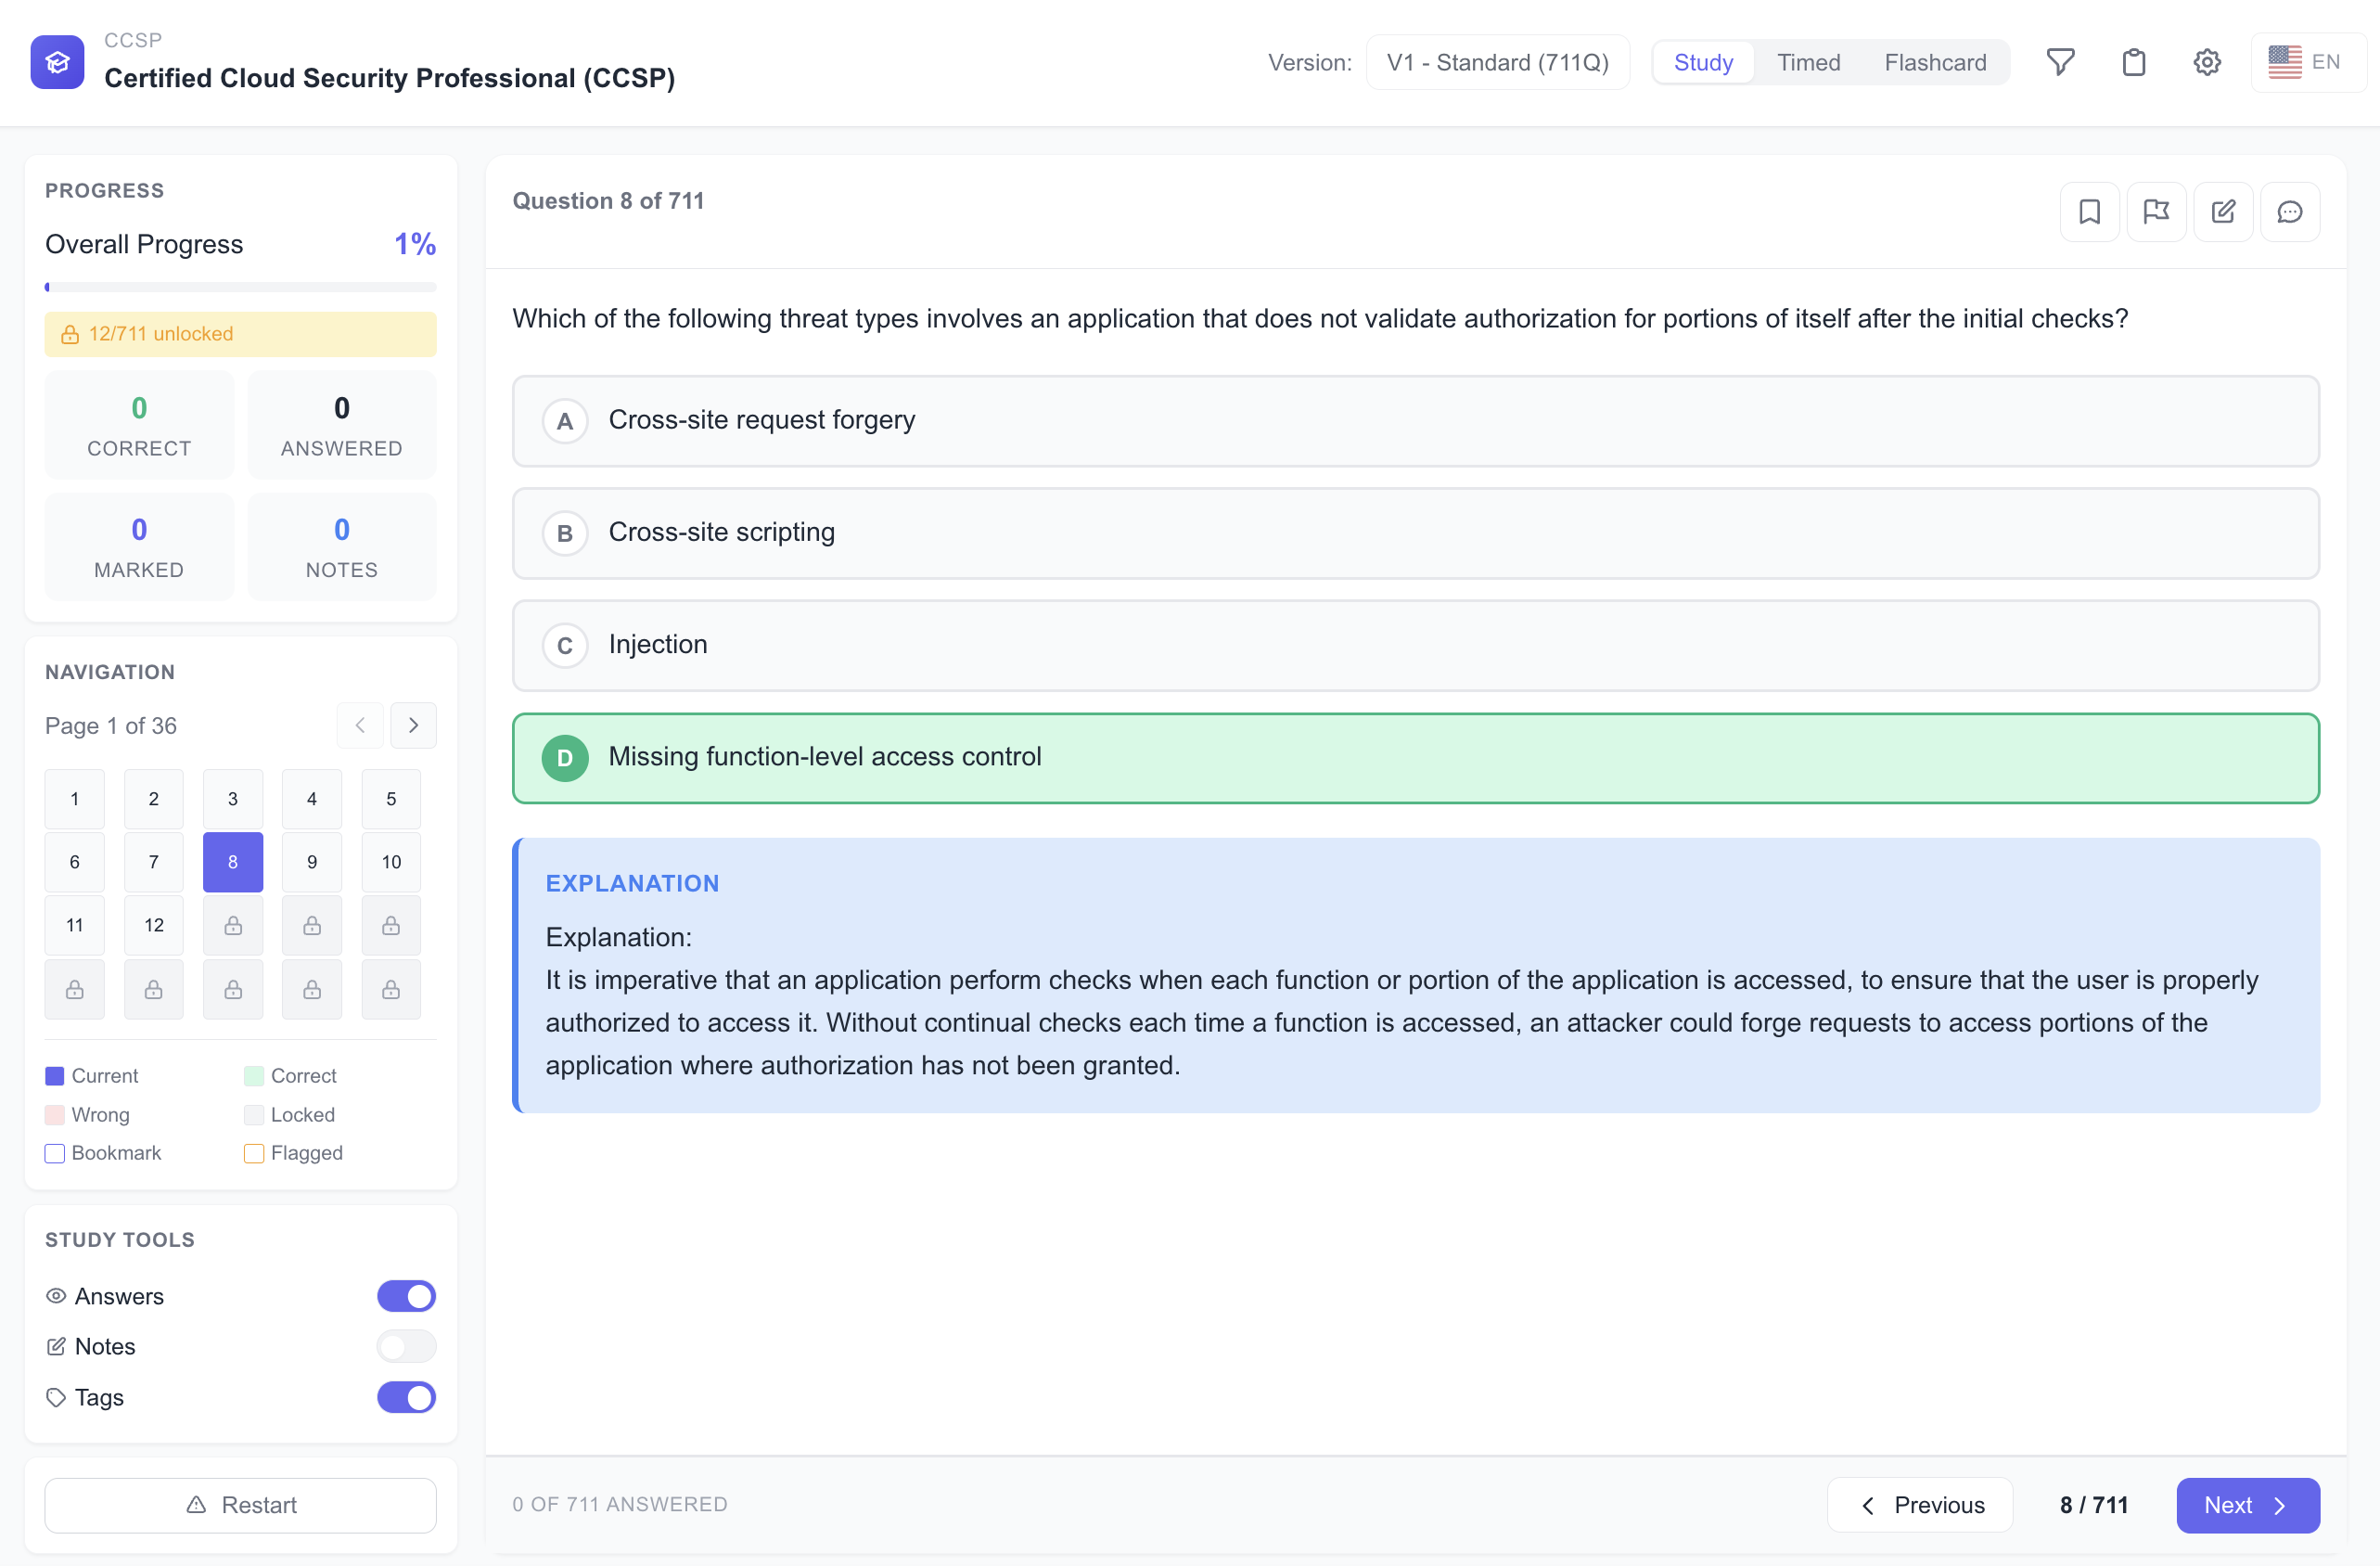Open the Version V1 - Standard dropdown
This screenshot has height=1566, width=2380.
coord(1497,62)
